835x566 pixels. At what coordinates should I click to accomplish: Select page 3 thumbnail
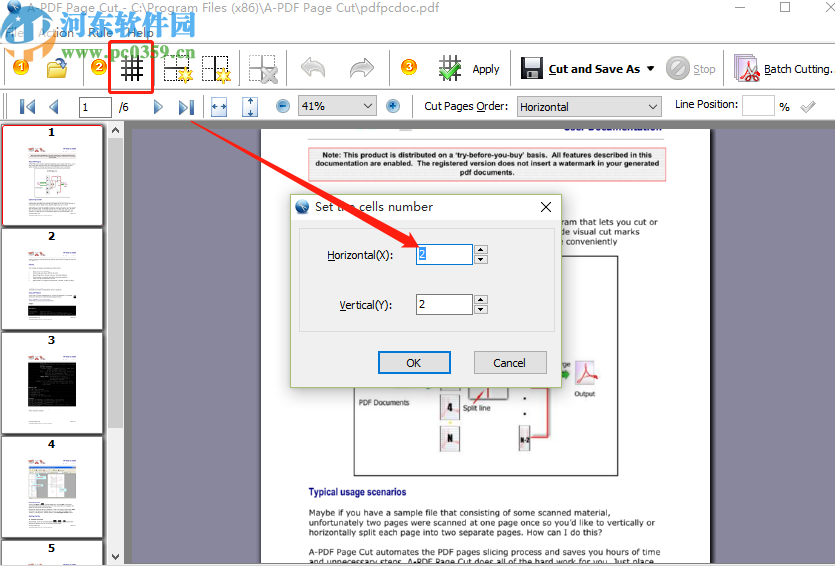coord(52,383)
